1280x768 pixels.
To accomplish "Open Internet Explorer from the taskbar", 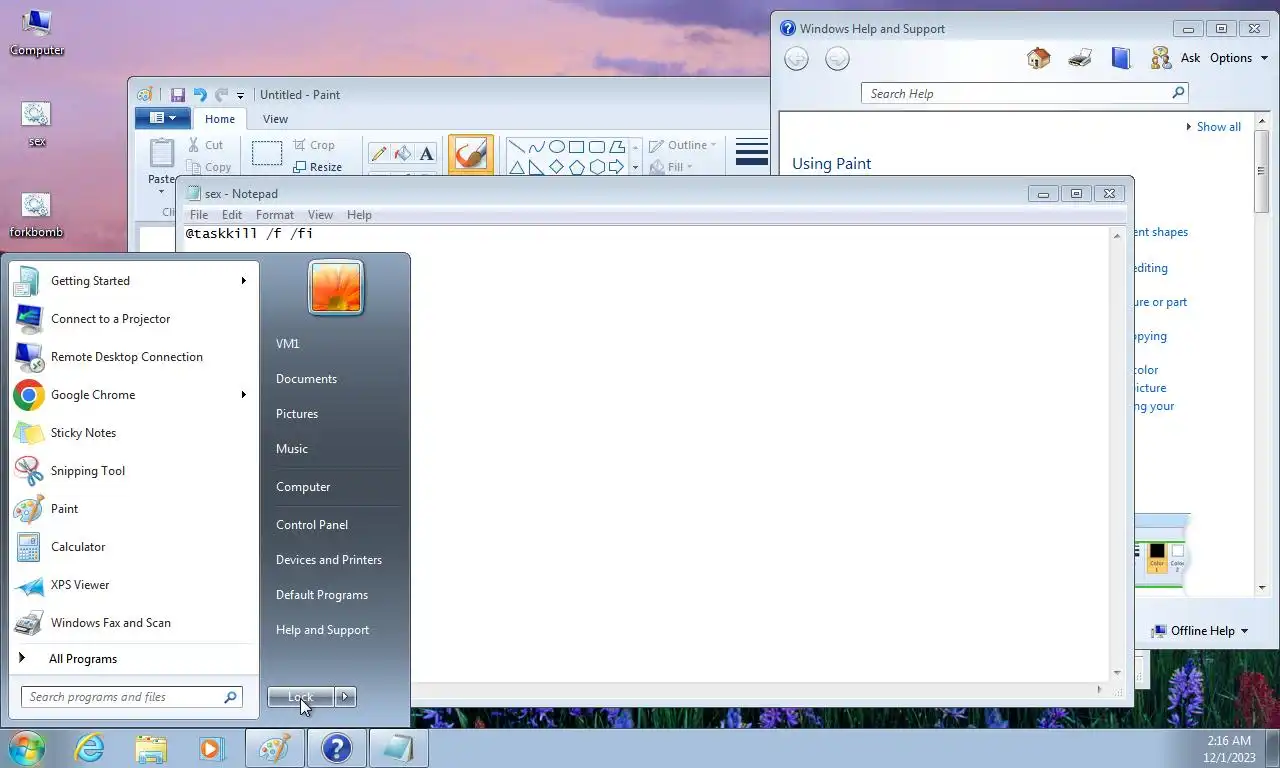I will pos(89,748).
